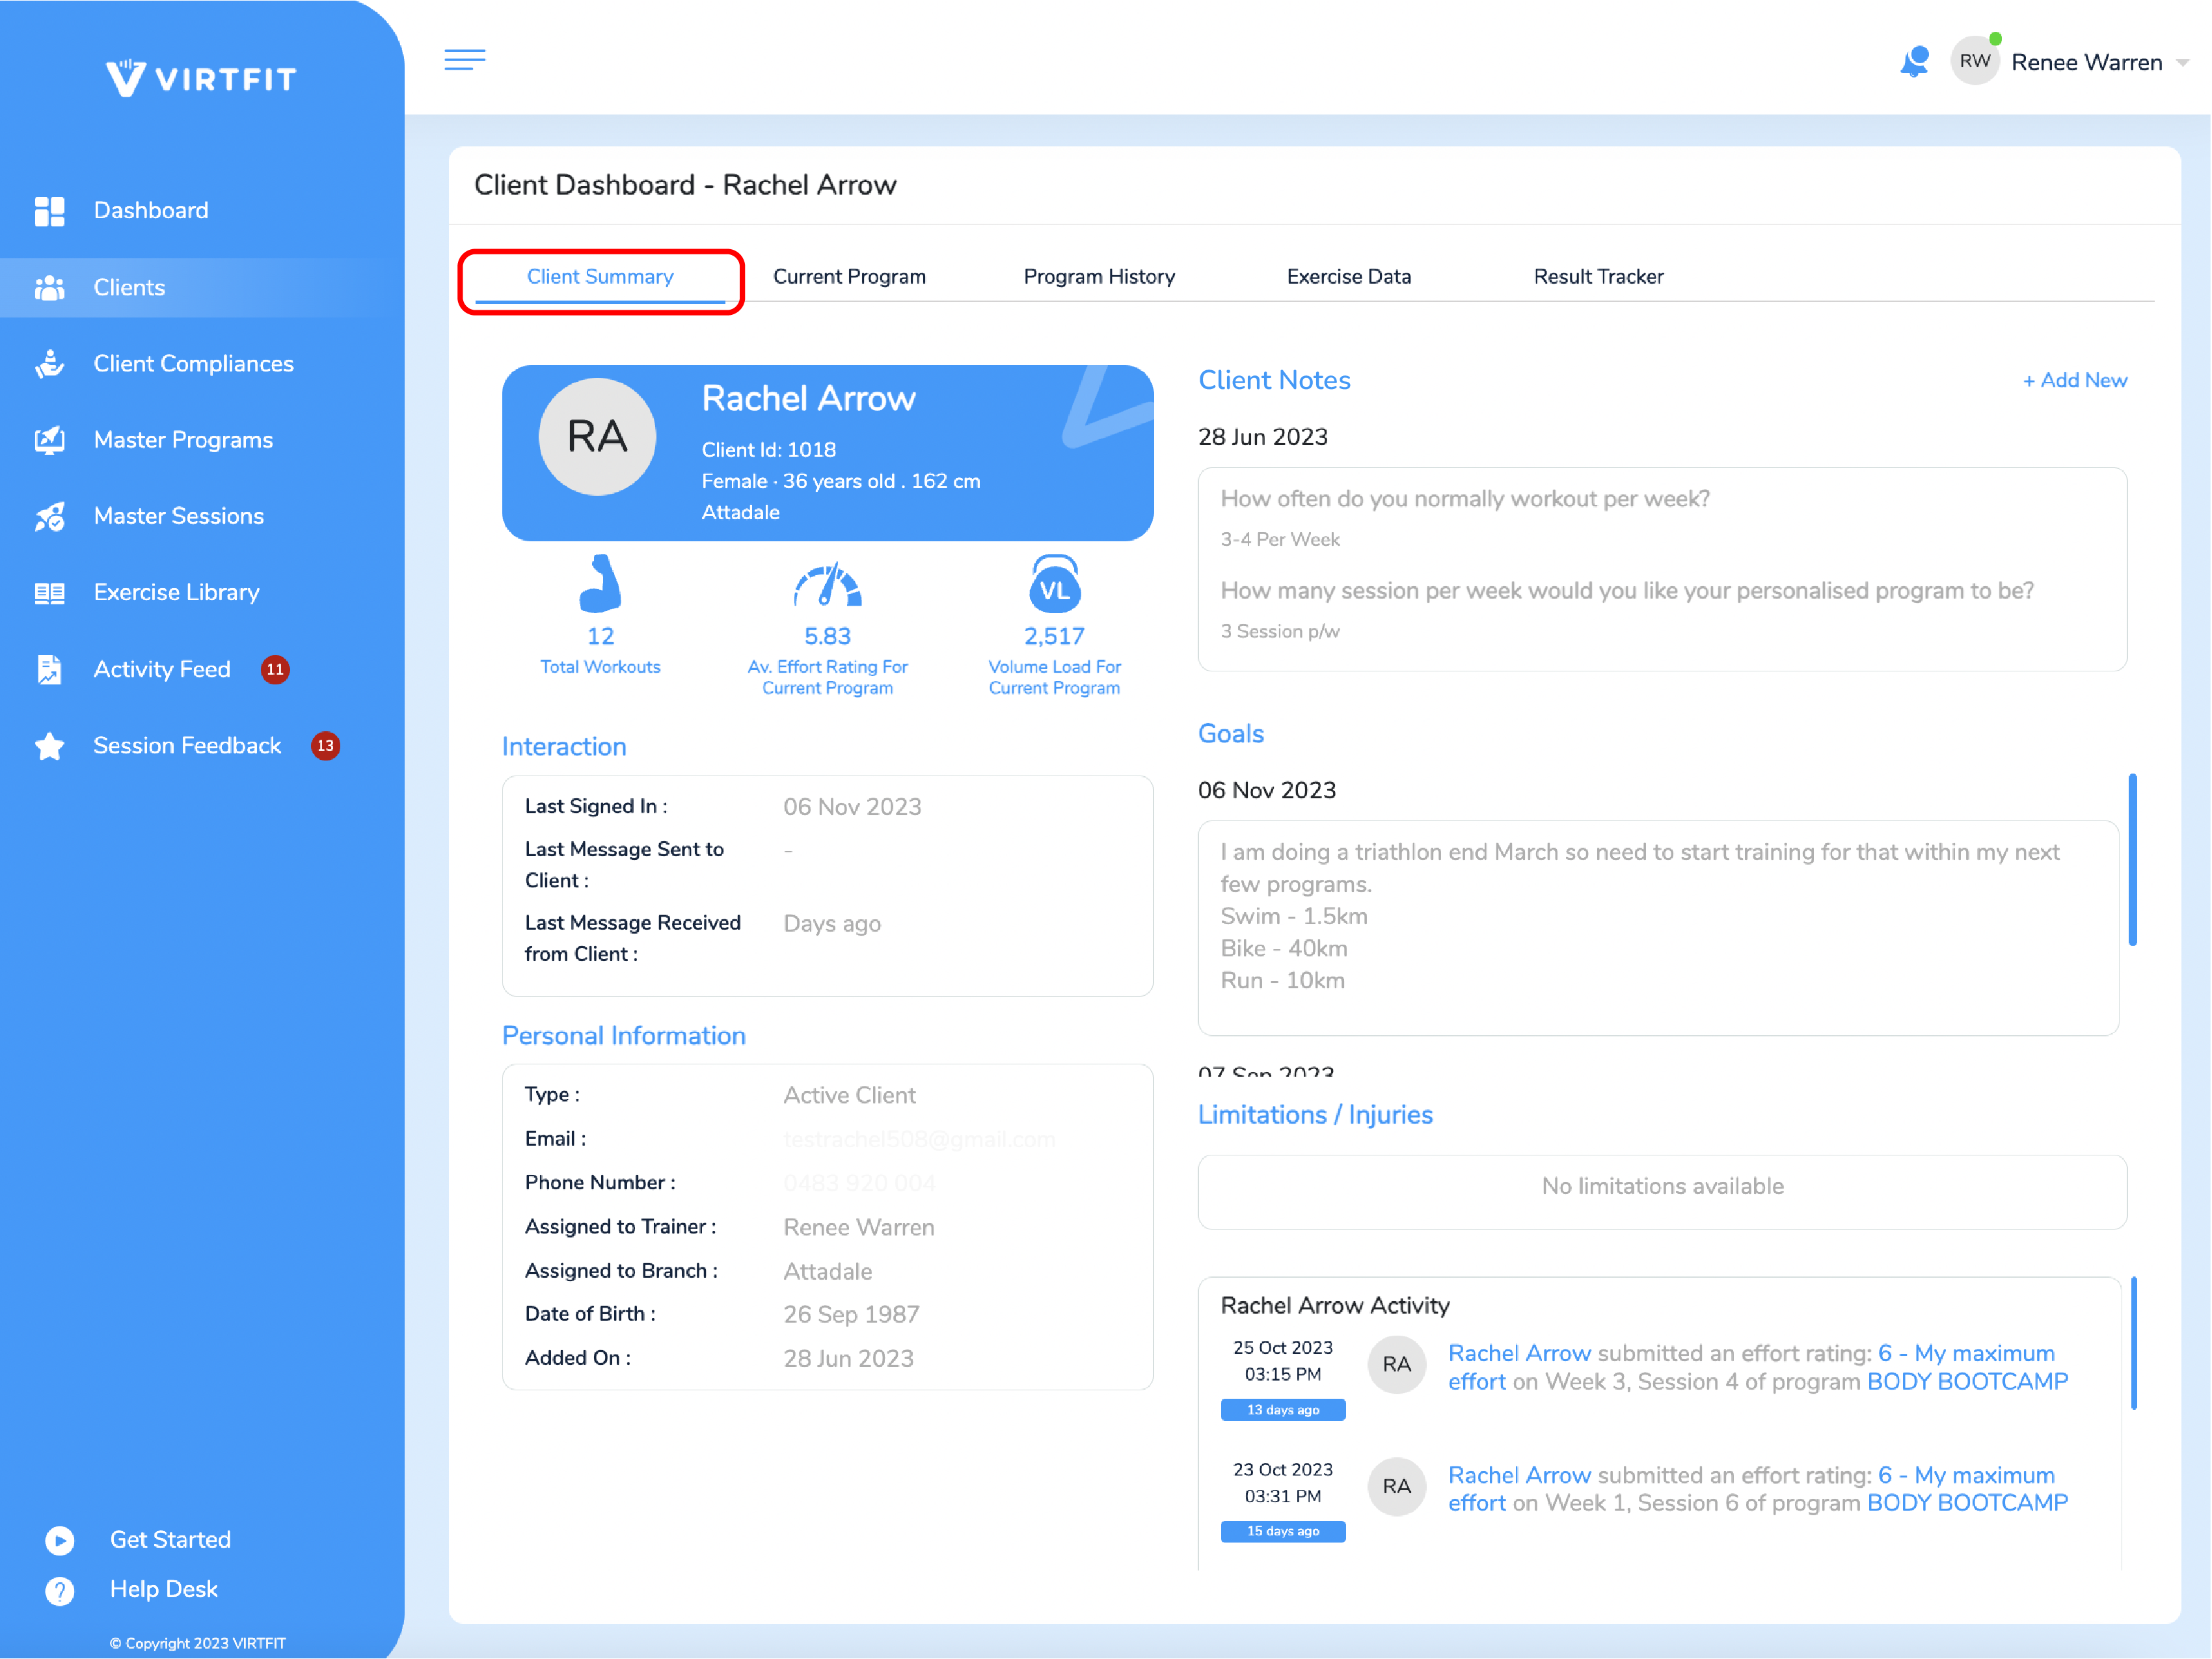
Task: Go to Client Compliances
Action: pyautogui.click(x=194, y=364)
